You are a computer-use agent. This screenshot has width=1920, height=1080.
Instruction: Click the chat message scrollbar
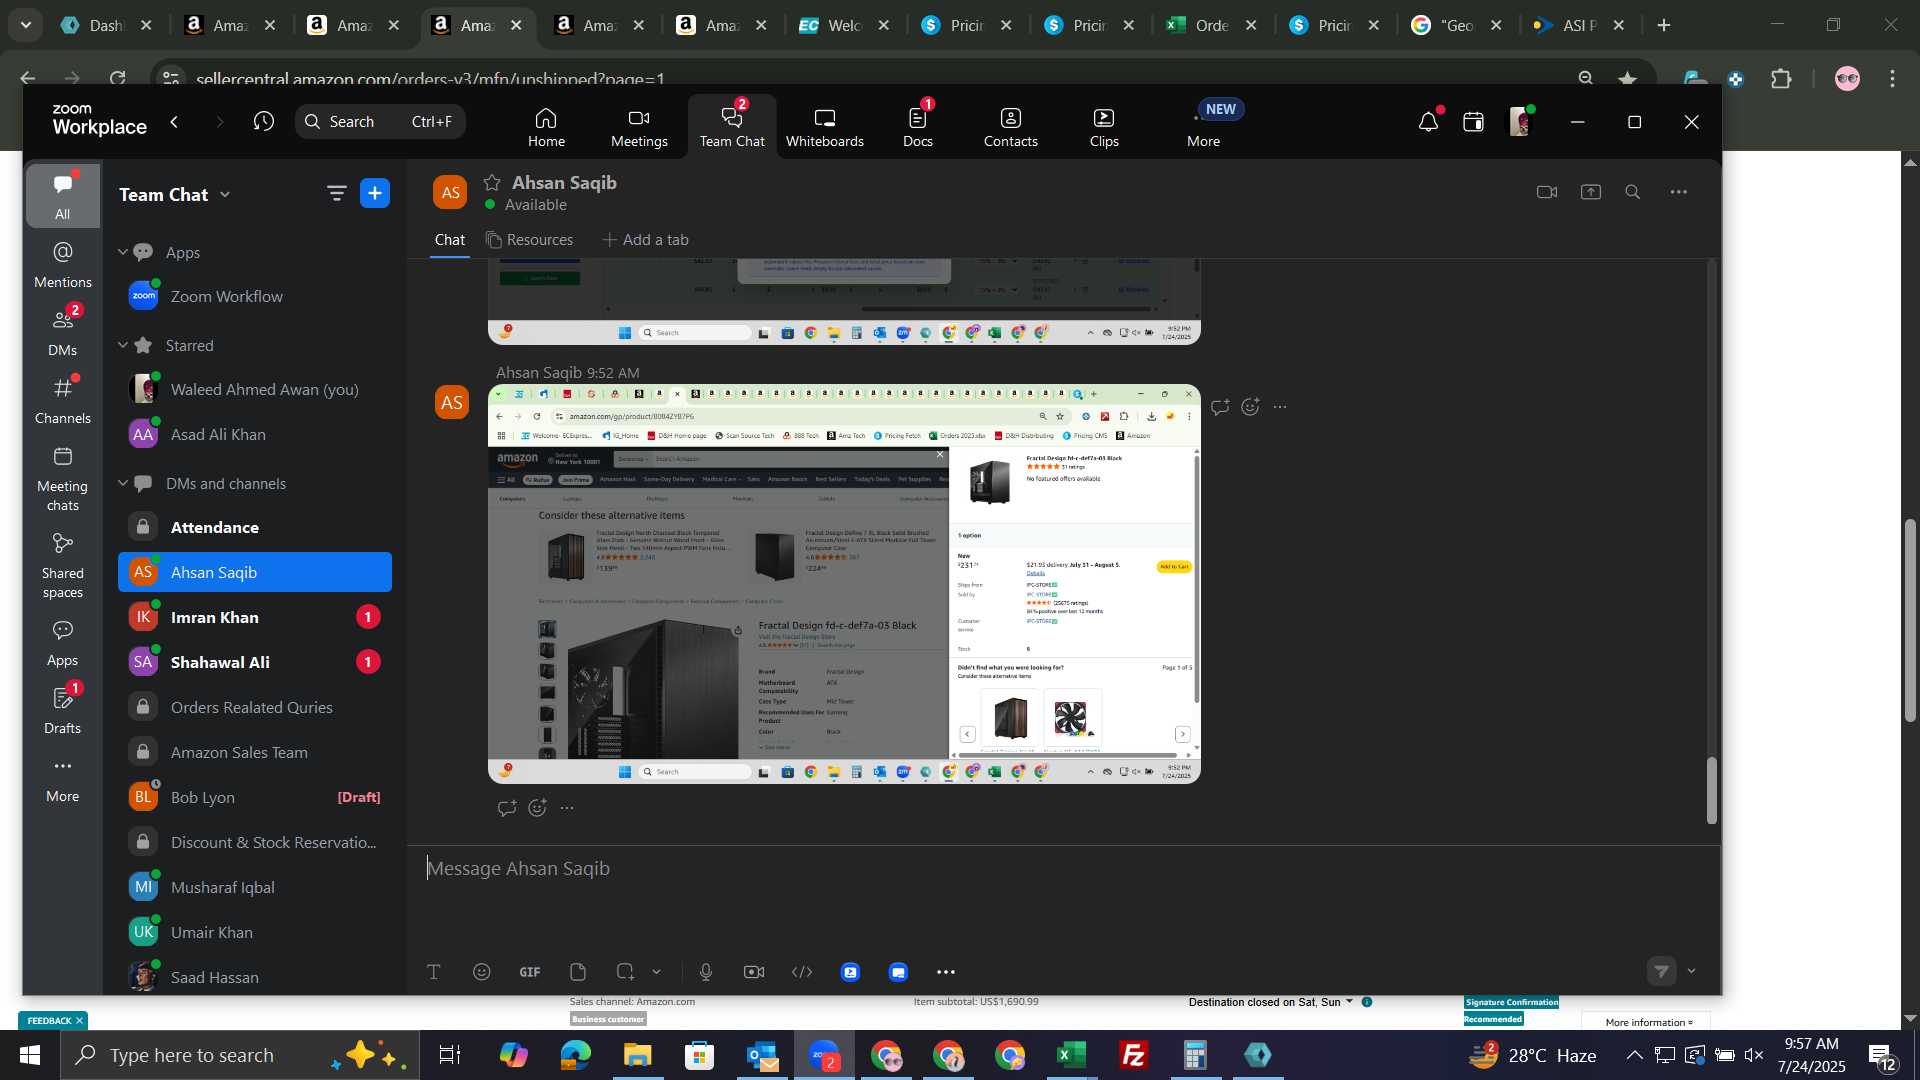tap(1711, 790)
